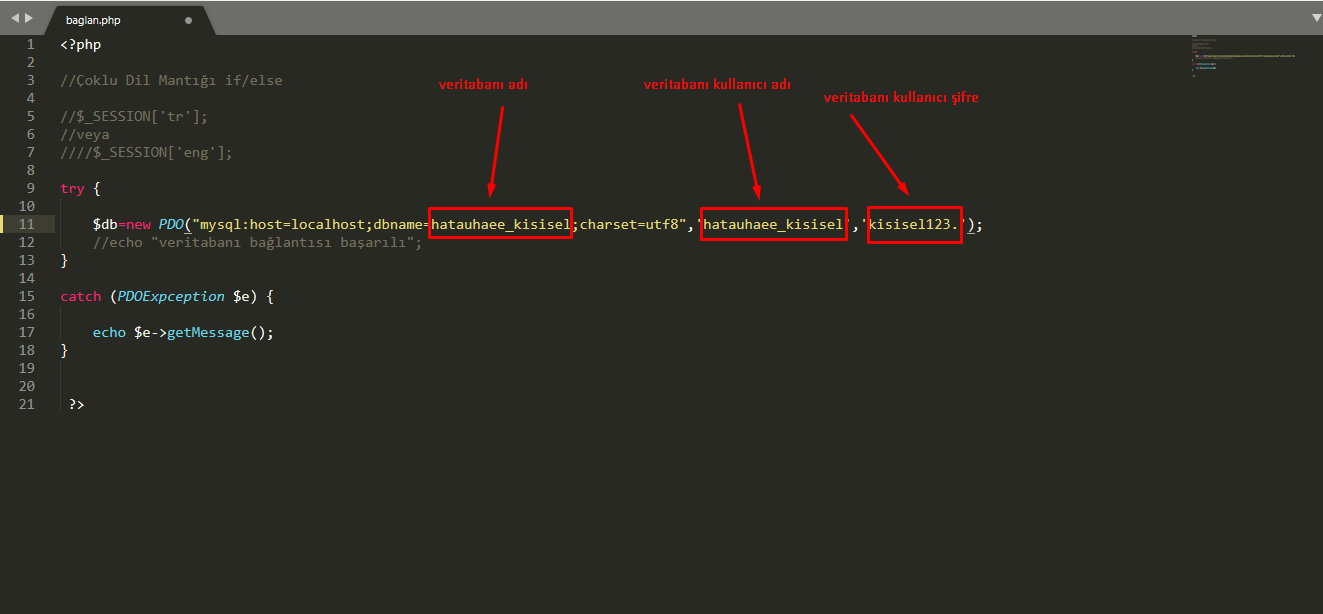Screen dimensions: 1323x614
Task: Click the dbname parameter text
Action: coord(398,225)
